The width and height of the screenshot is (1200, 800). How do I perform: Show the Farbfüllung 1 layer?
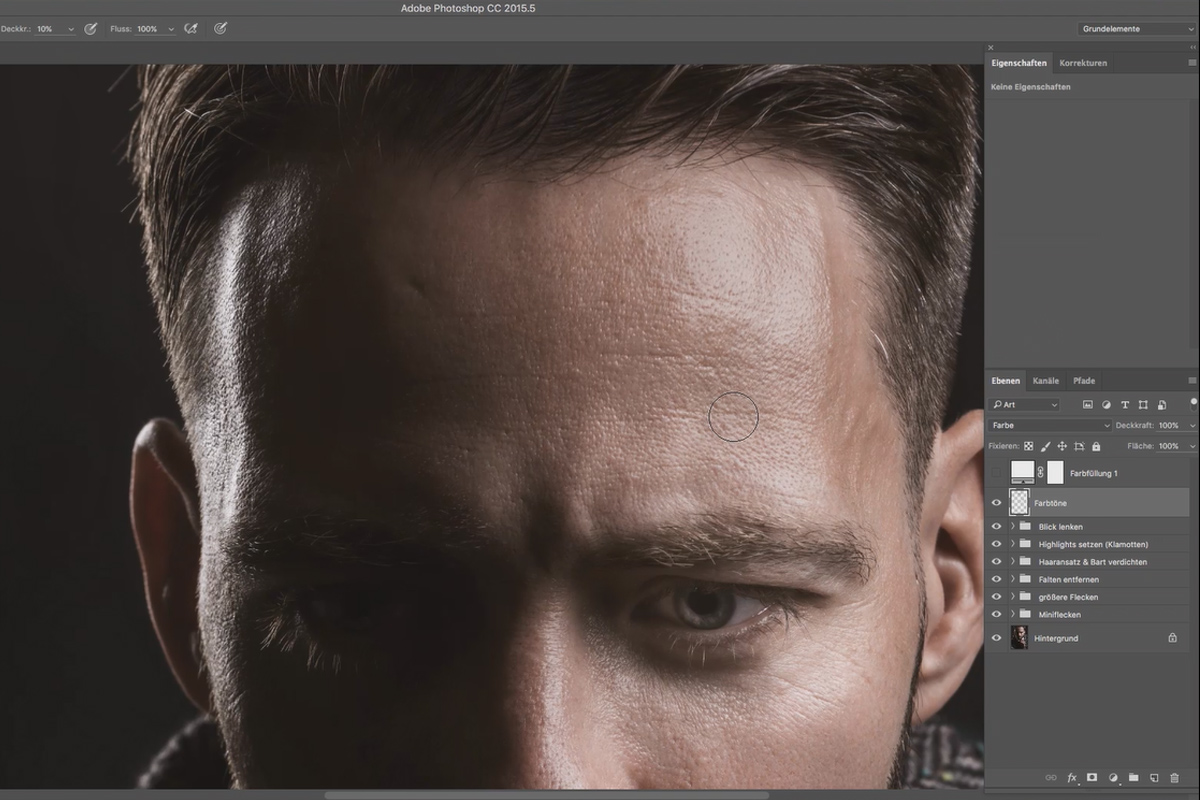coord(996,472)
